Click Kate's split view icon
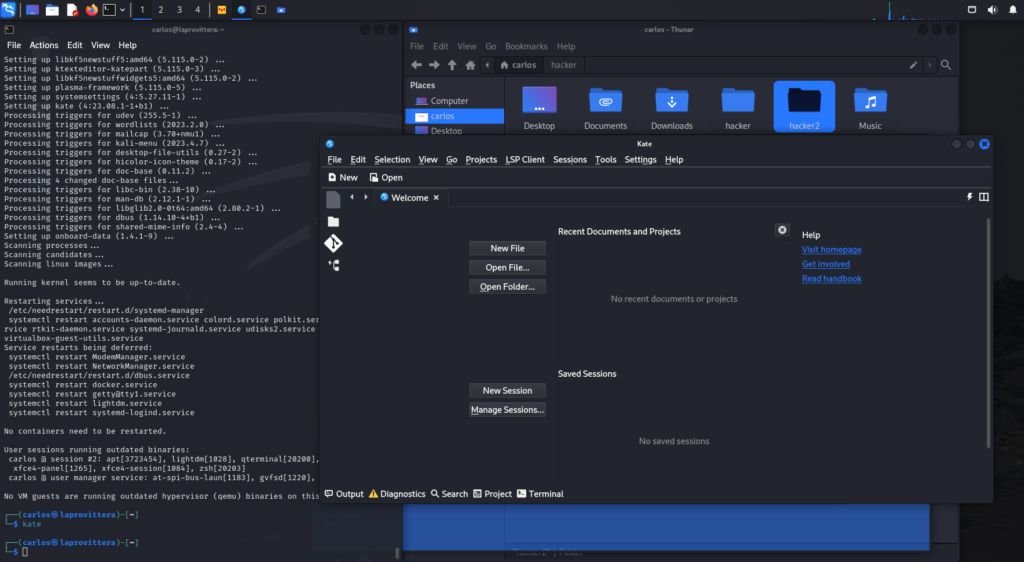 984,196
